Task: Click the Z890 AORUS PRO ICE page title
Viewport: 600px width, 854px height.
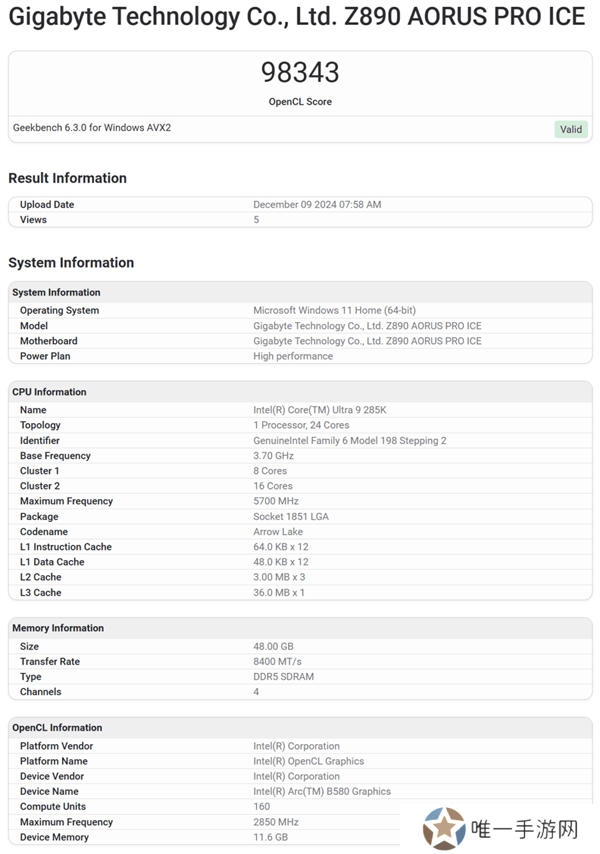Action: point(297,16)
